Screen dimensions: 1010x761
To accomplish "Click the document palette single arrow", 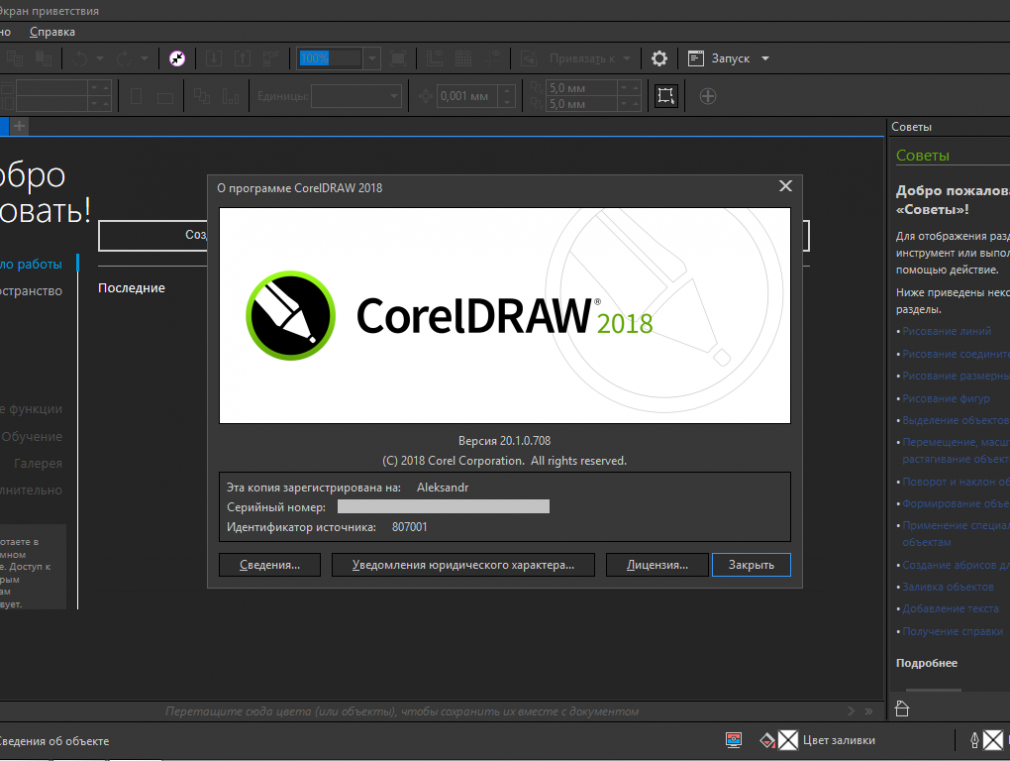I will click(851, 711).
